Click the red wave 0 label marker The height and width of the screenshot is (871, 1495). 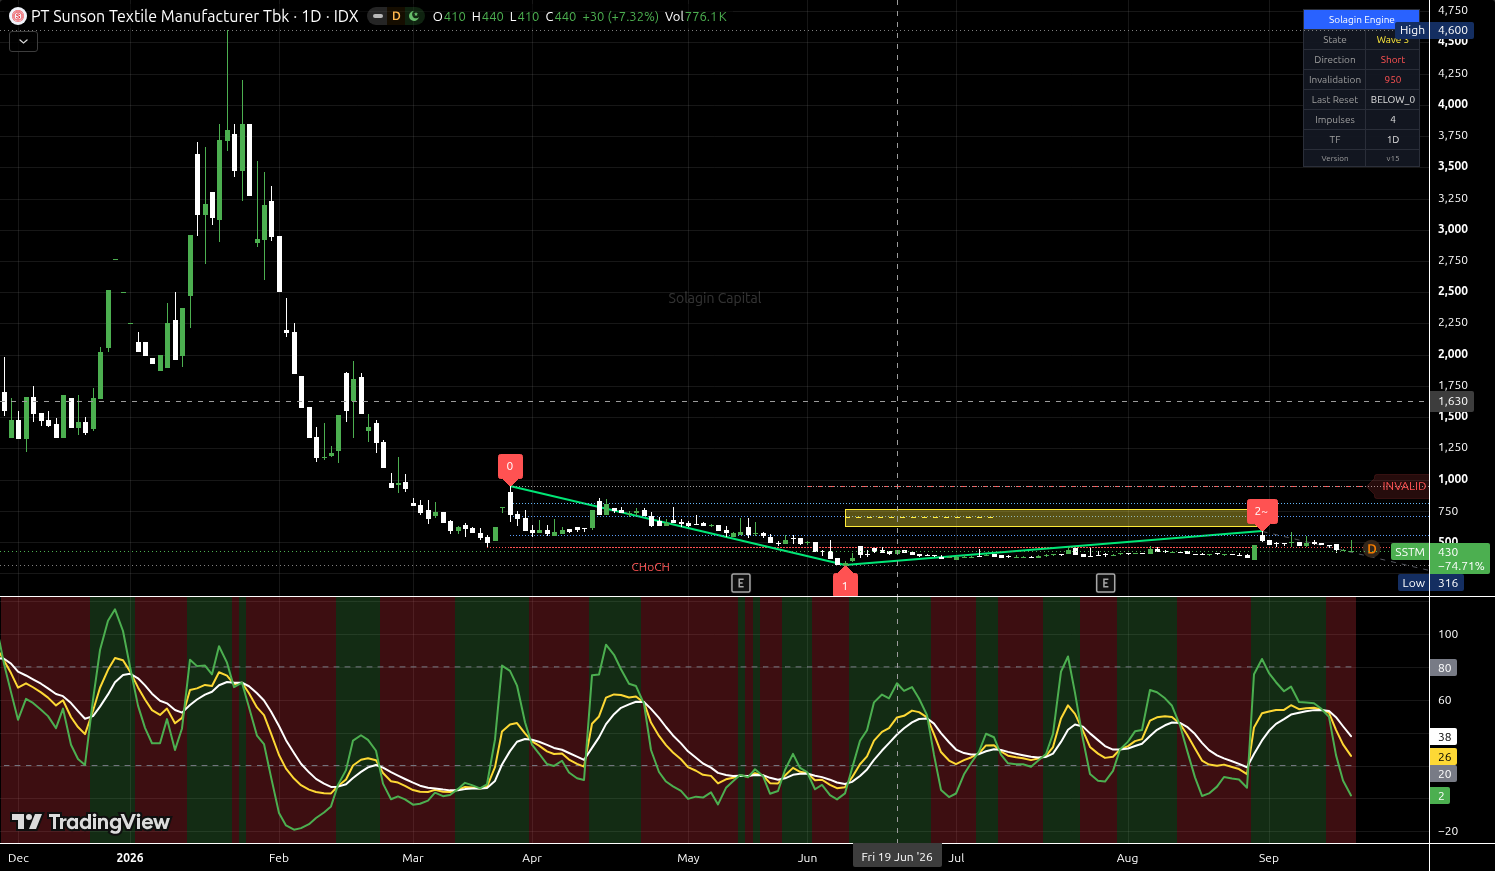[x=510, y=468]
